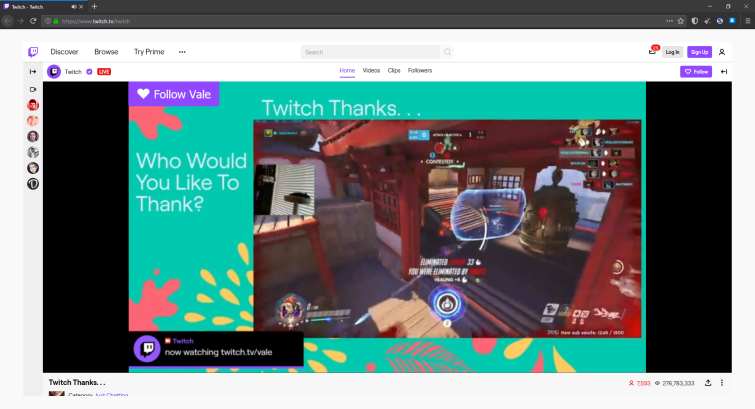Click the viewer count 7,593
Viewport: 755px width, 409px height.
point(639,383)
